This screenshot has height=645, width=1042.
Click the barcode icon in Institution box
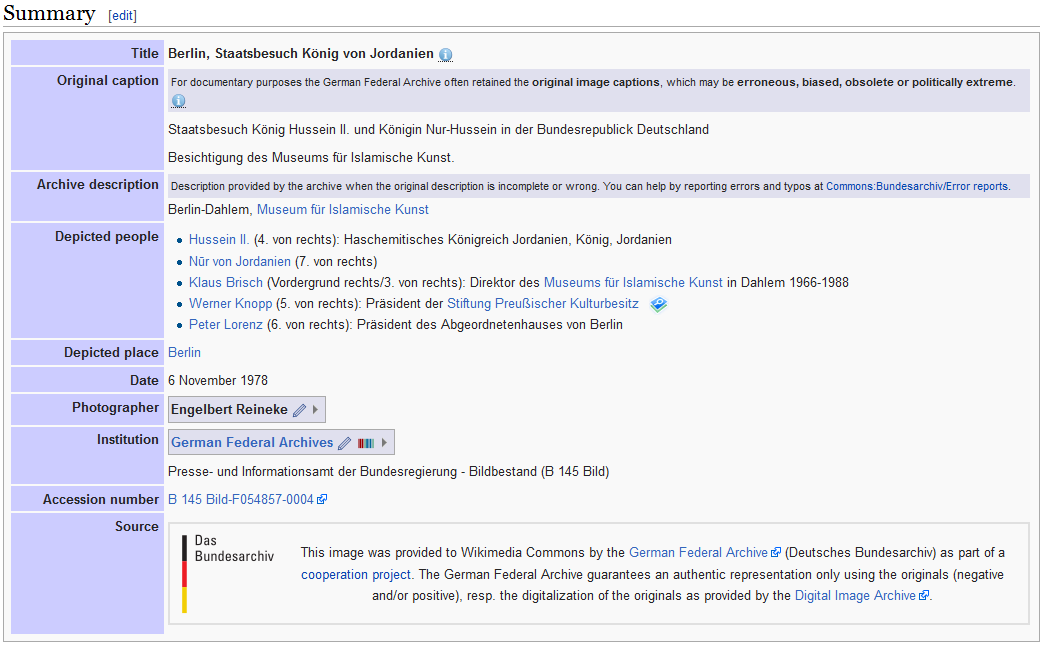click(365, 443)
